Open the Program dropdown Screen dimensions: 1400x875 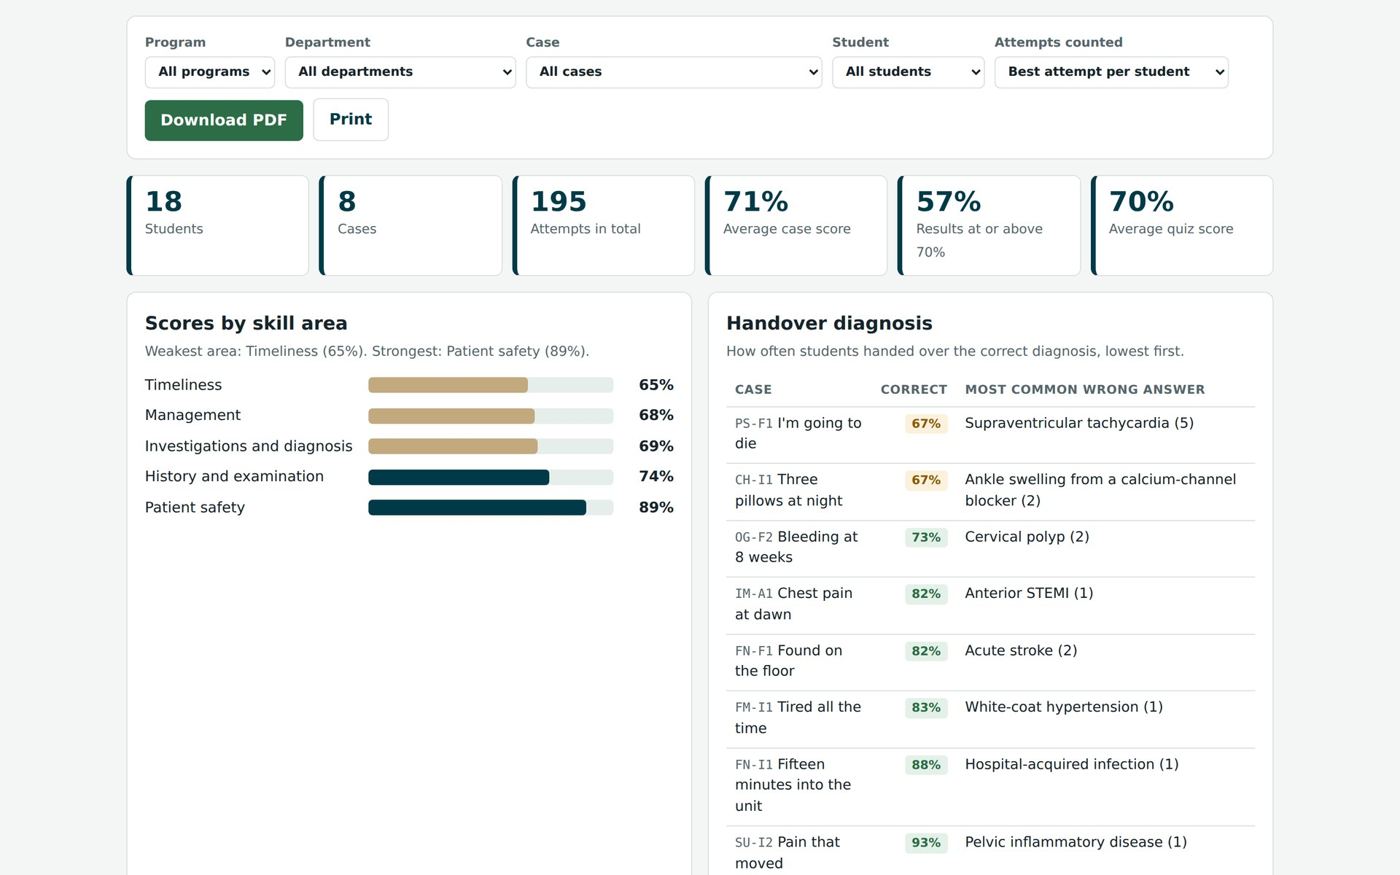[x=210, y=72]
